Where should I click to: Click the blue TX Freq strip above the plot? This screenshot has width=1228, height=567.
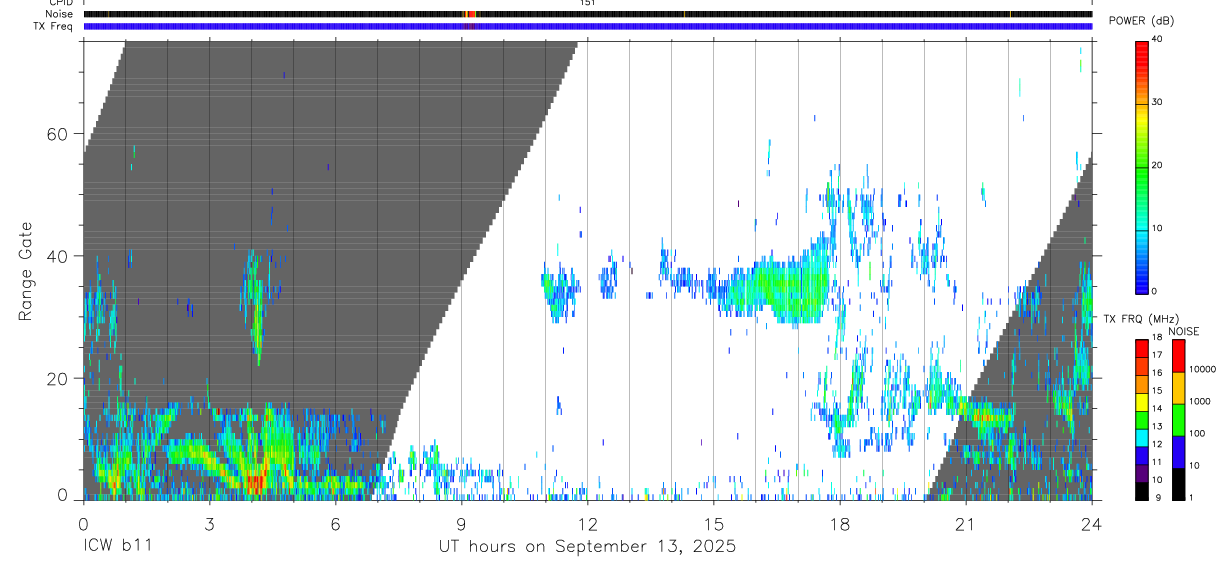tap(587, 26)
